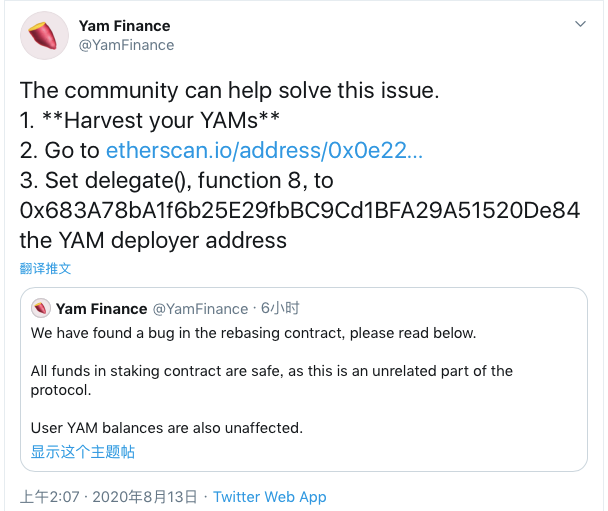Click the small avatar in quoted tweet
The image size is (608, 511).
41,308
